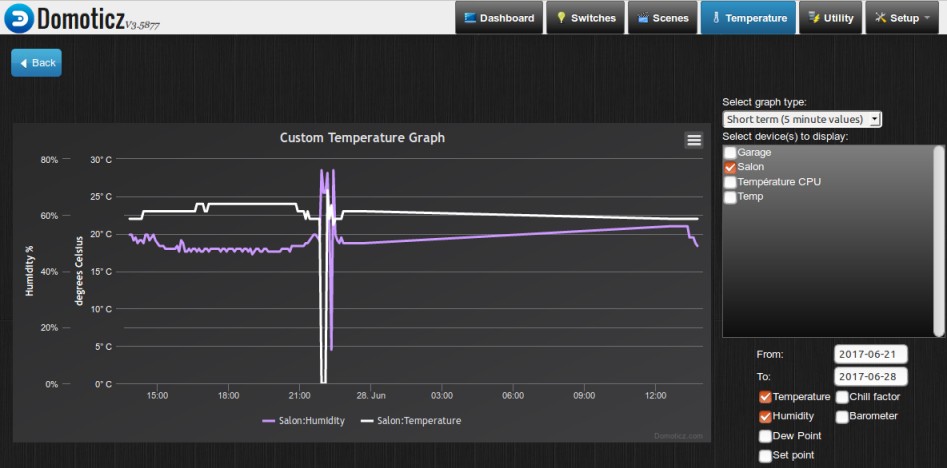947x468 pixels.
Task: Enable the Temp device checkbox
Action: 730,197
